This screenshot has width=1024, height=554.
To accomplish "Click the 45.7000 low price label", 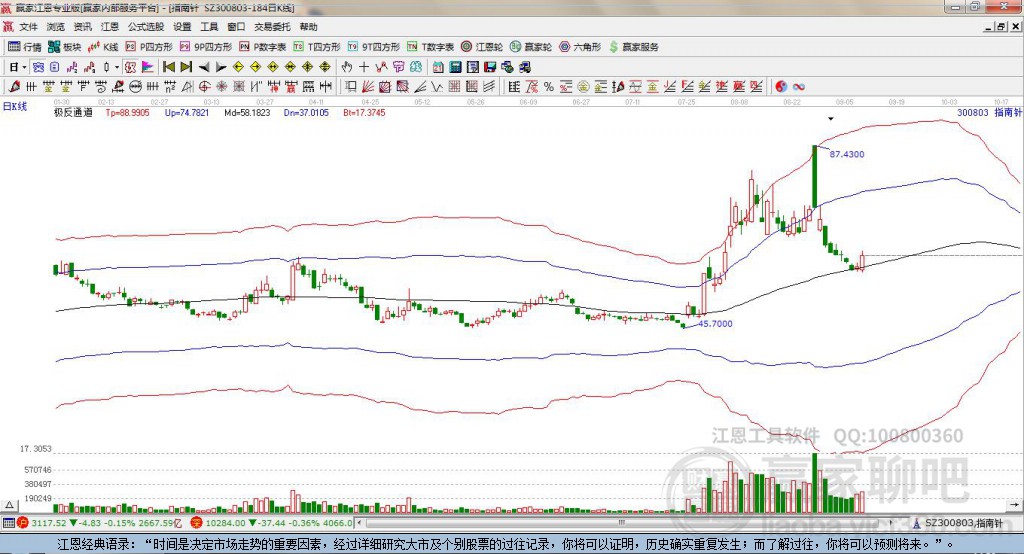I will tap(716, 323).
